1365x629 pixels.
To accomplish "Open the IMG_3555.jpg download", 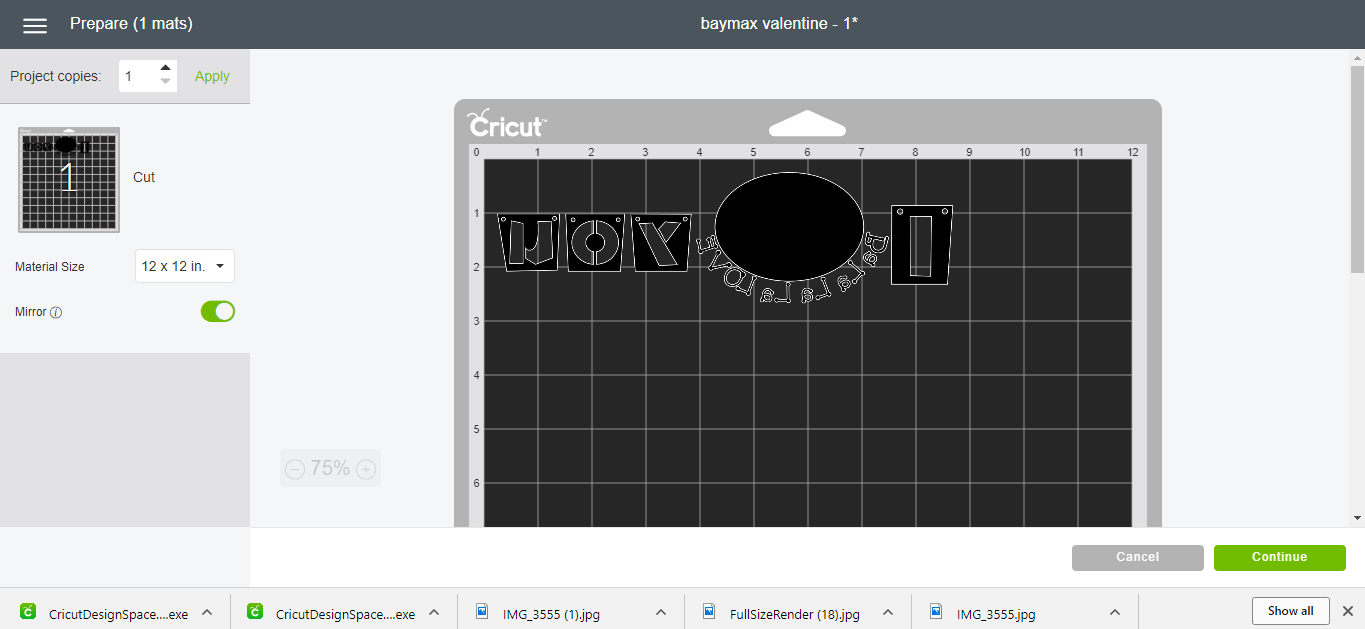I will 996,614.
